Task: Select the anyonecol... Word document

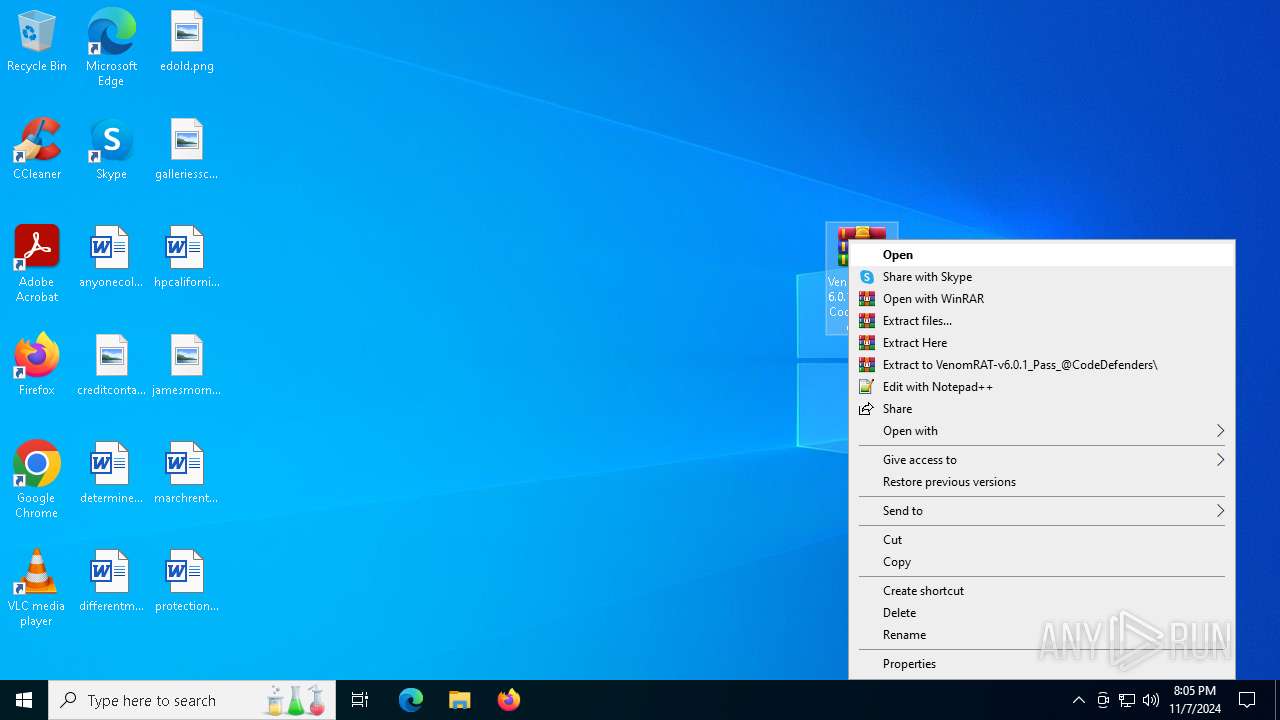Action: (x=111, y=258)
